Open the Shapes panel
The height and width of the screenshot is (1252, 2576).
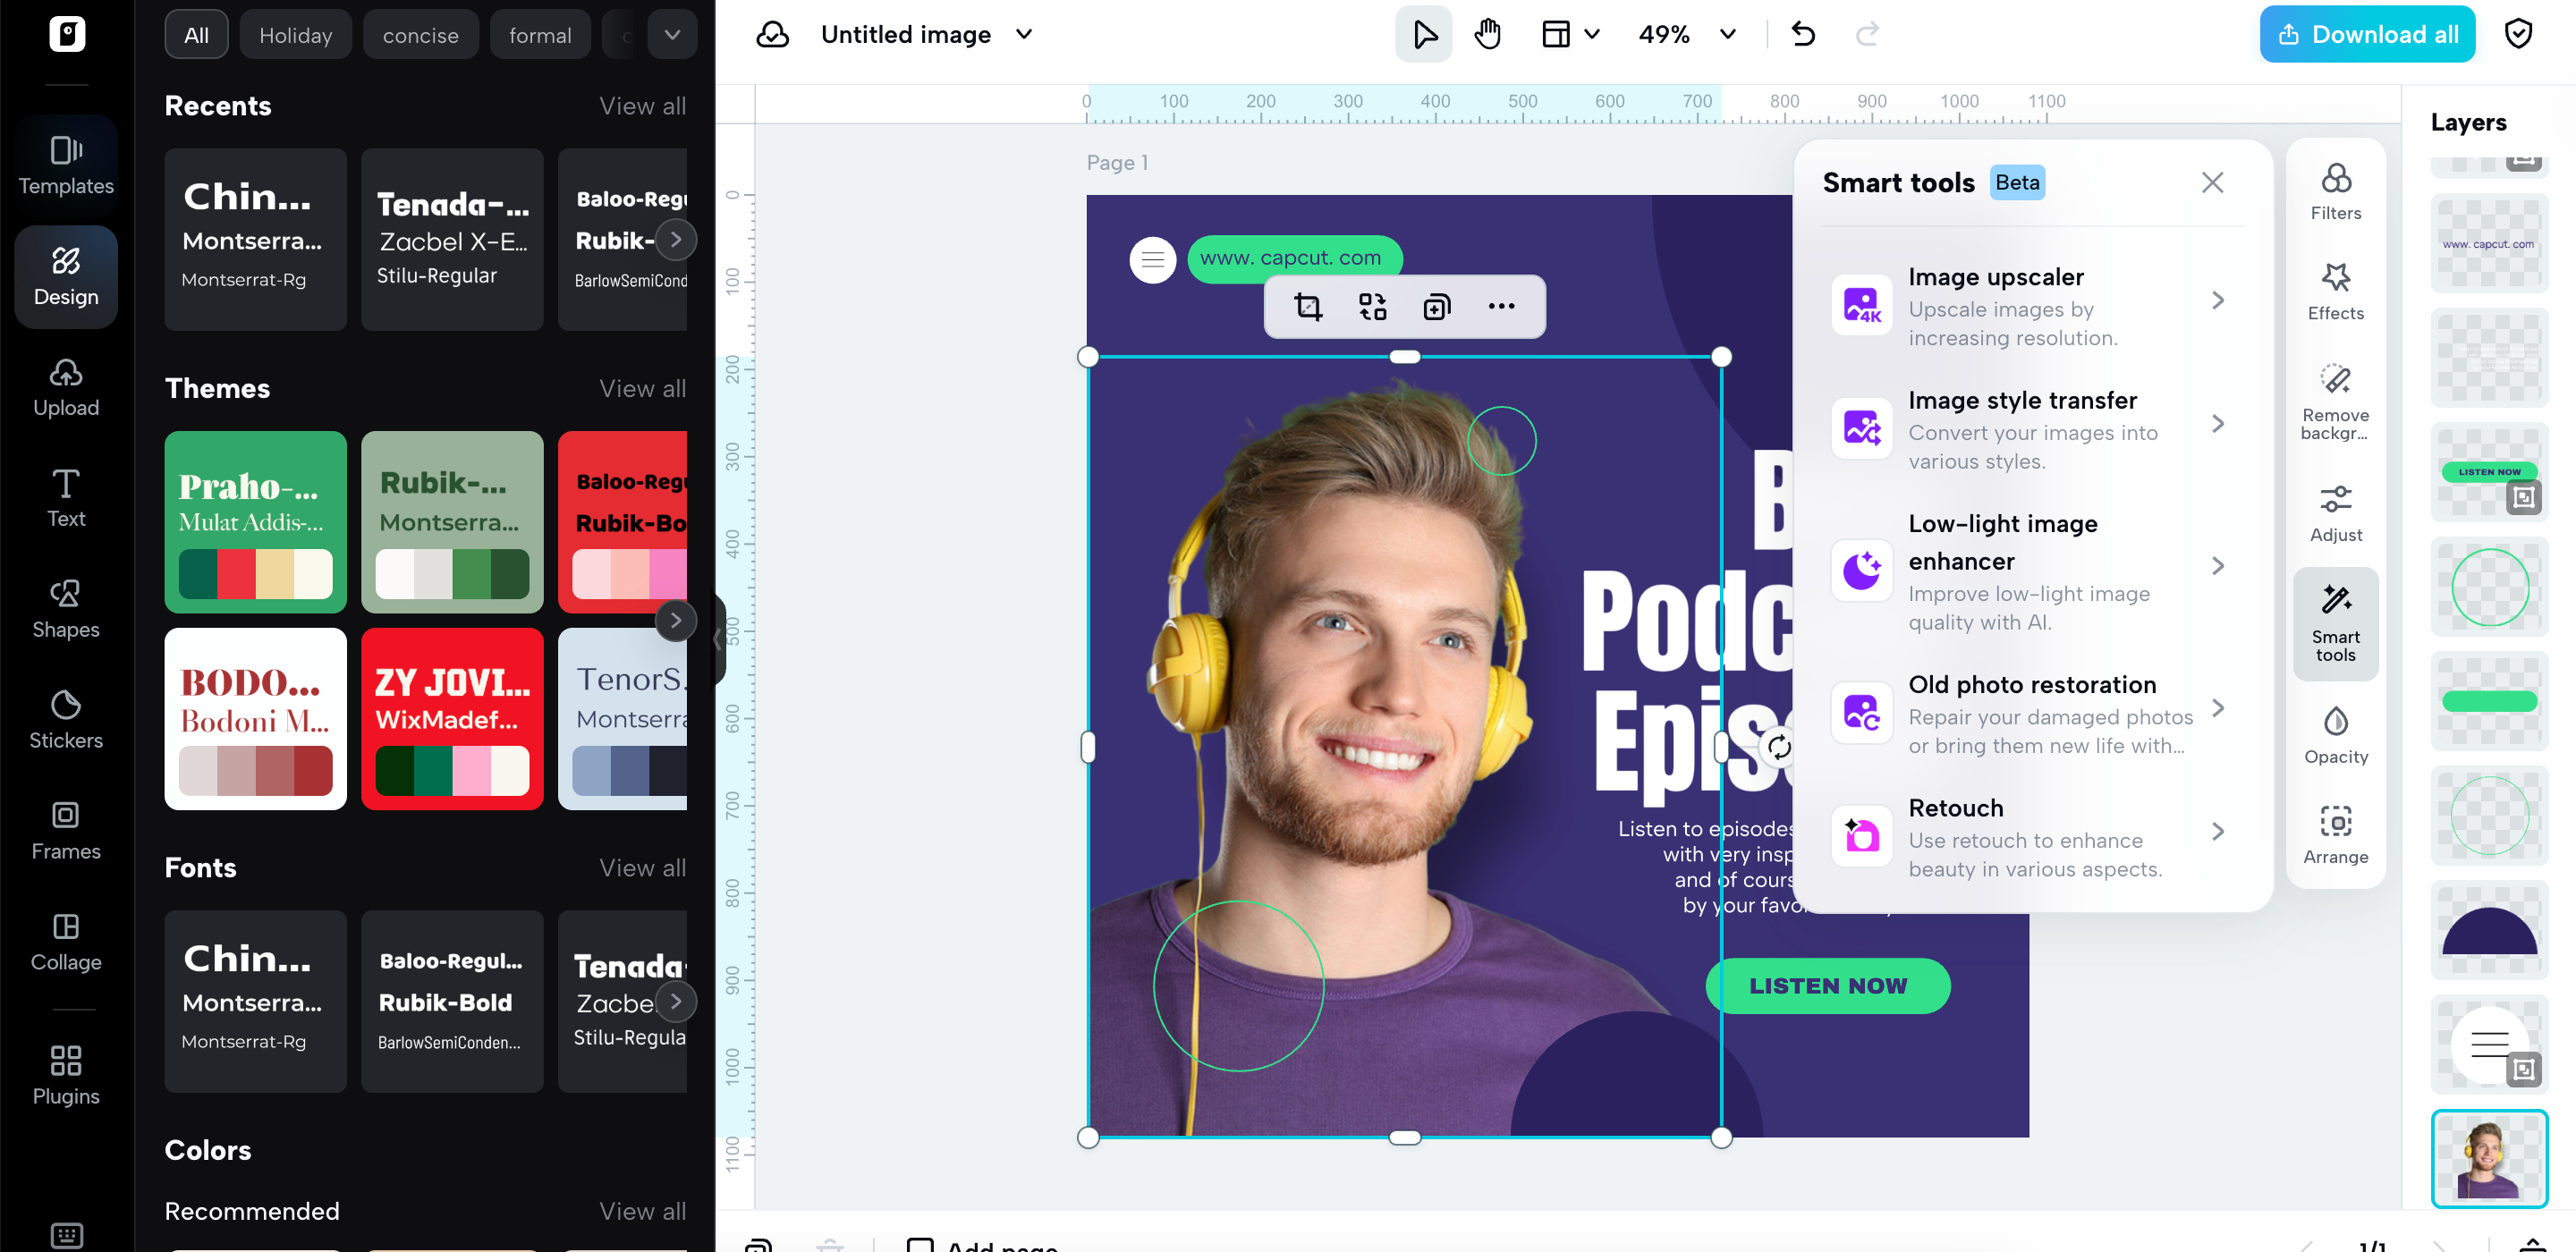[66, 610]
